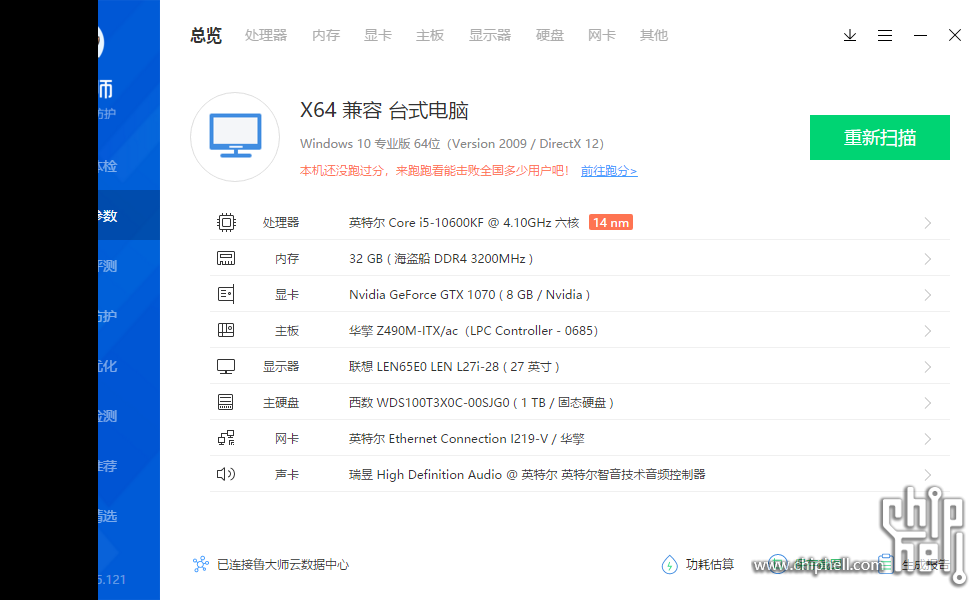This screenshot has height=600, width=980.
Task: Open the hamburger menu icon
Action: (x=884, y=36)
